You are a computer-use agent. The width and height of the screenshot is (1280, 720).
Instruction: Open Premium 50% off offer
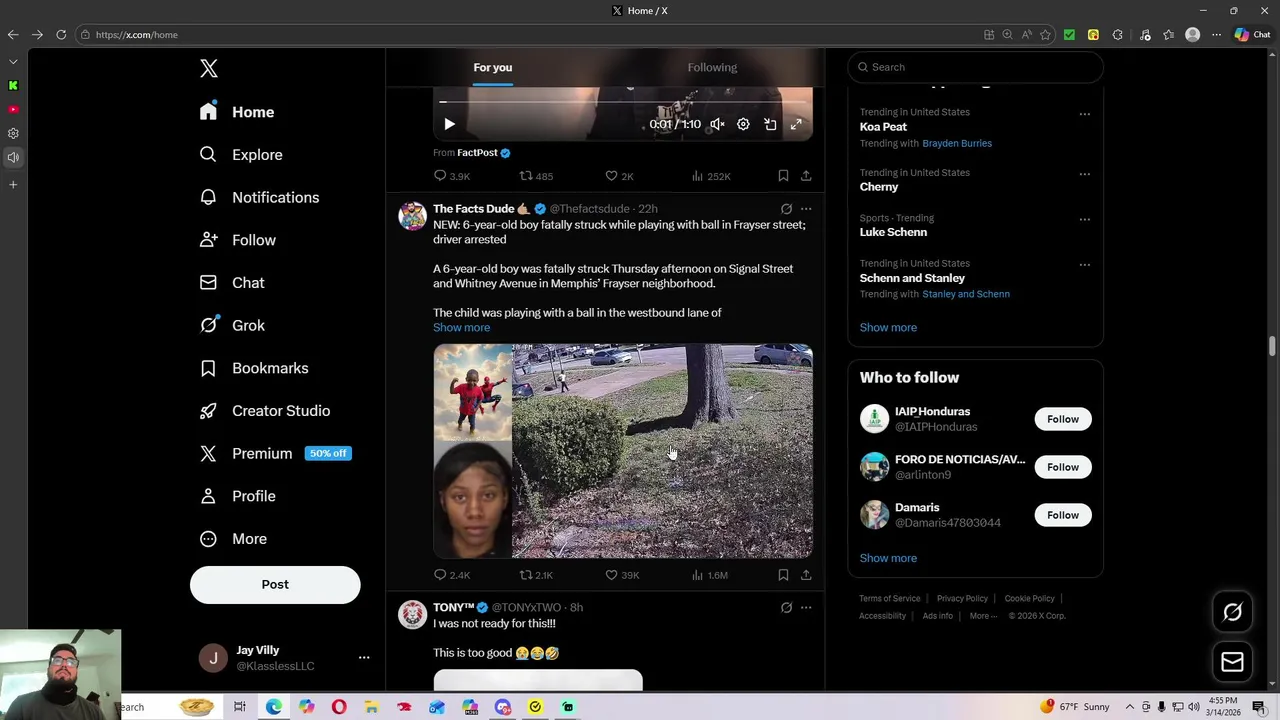coord(275,453)
